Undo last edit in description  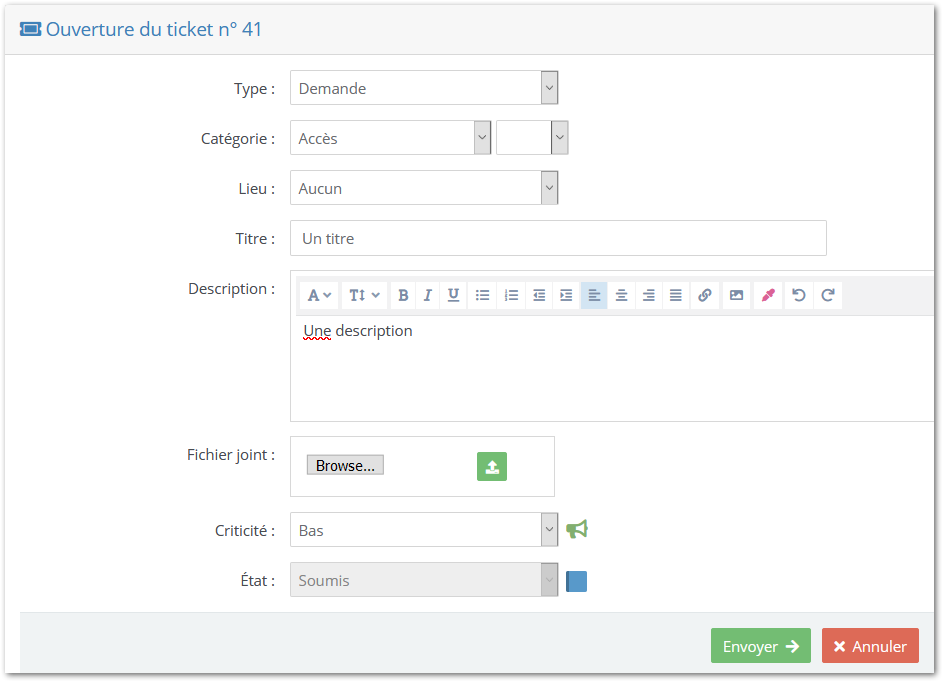(799, 295)
